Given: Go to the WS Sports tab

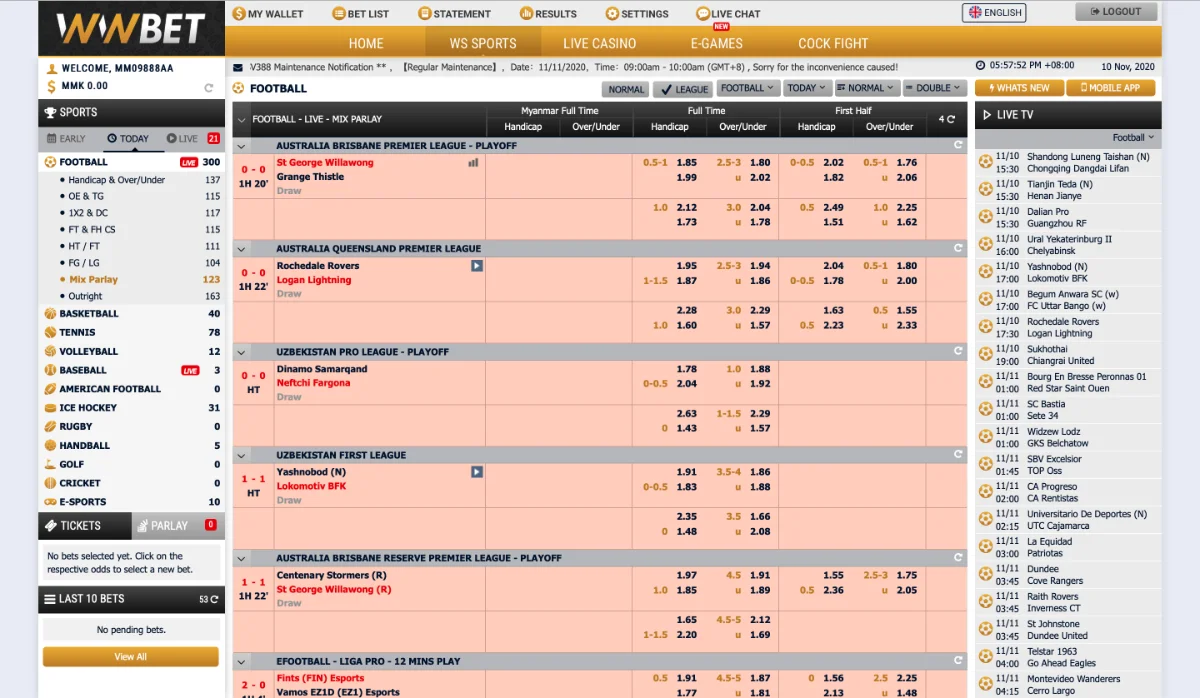Looking at the screenshot, I should point(483,43).
